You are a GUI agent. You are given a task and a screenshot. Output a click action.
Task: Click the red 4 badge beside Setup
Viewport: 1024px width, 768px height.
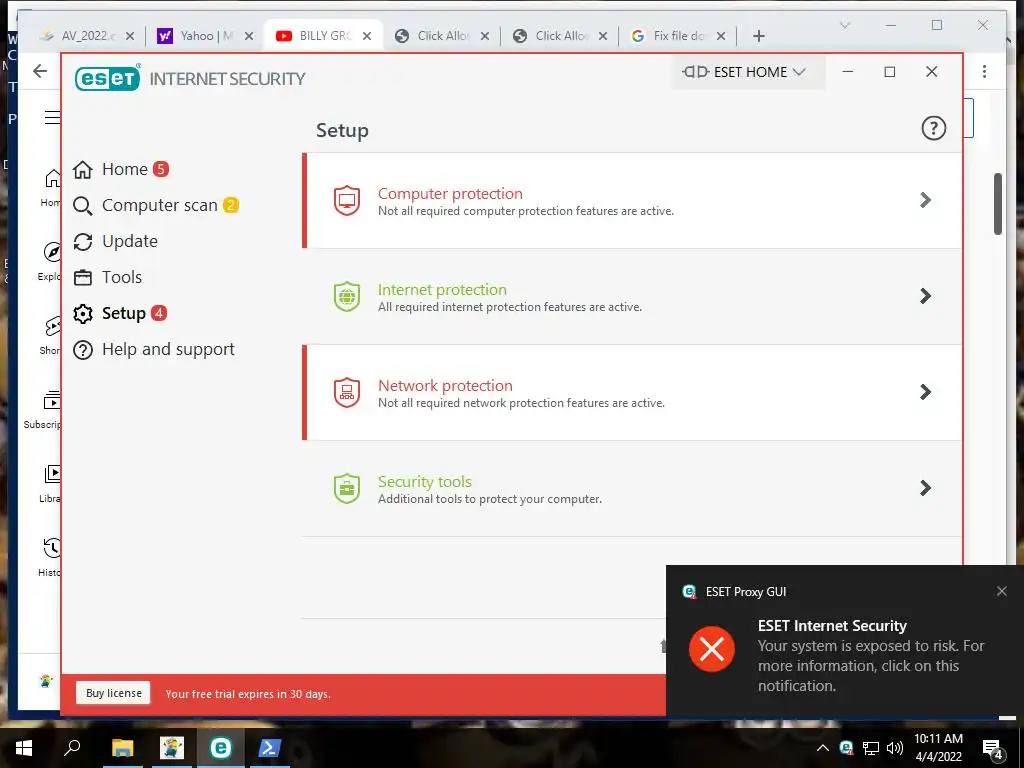(x=159, y=313)
